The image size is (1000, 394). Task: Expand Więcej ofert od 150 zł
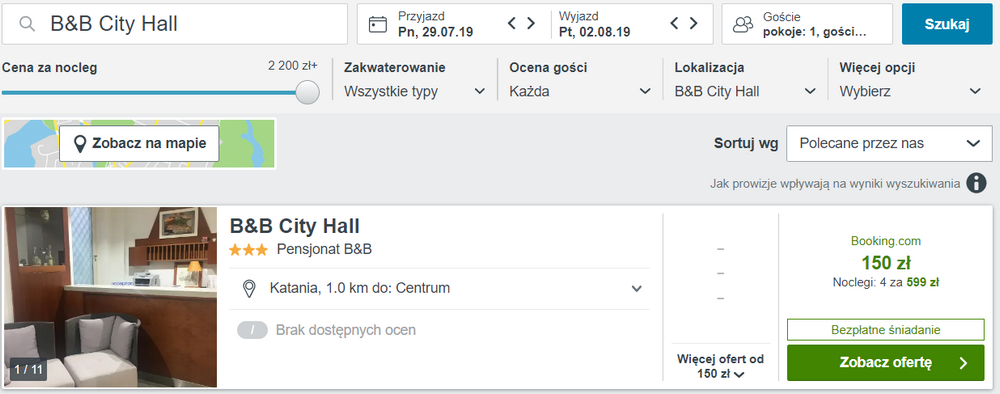pyautogui.click(x=721, y=367)
